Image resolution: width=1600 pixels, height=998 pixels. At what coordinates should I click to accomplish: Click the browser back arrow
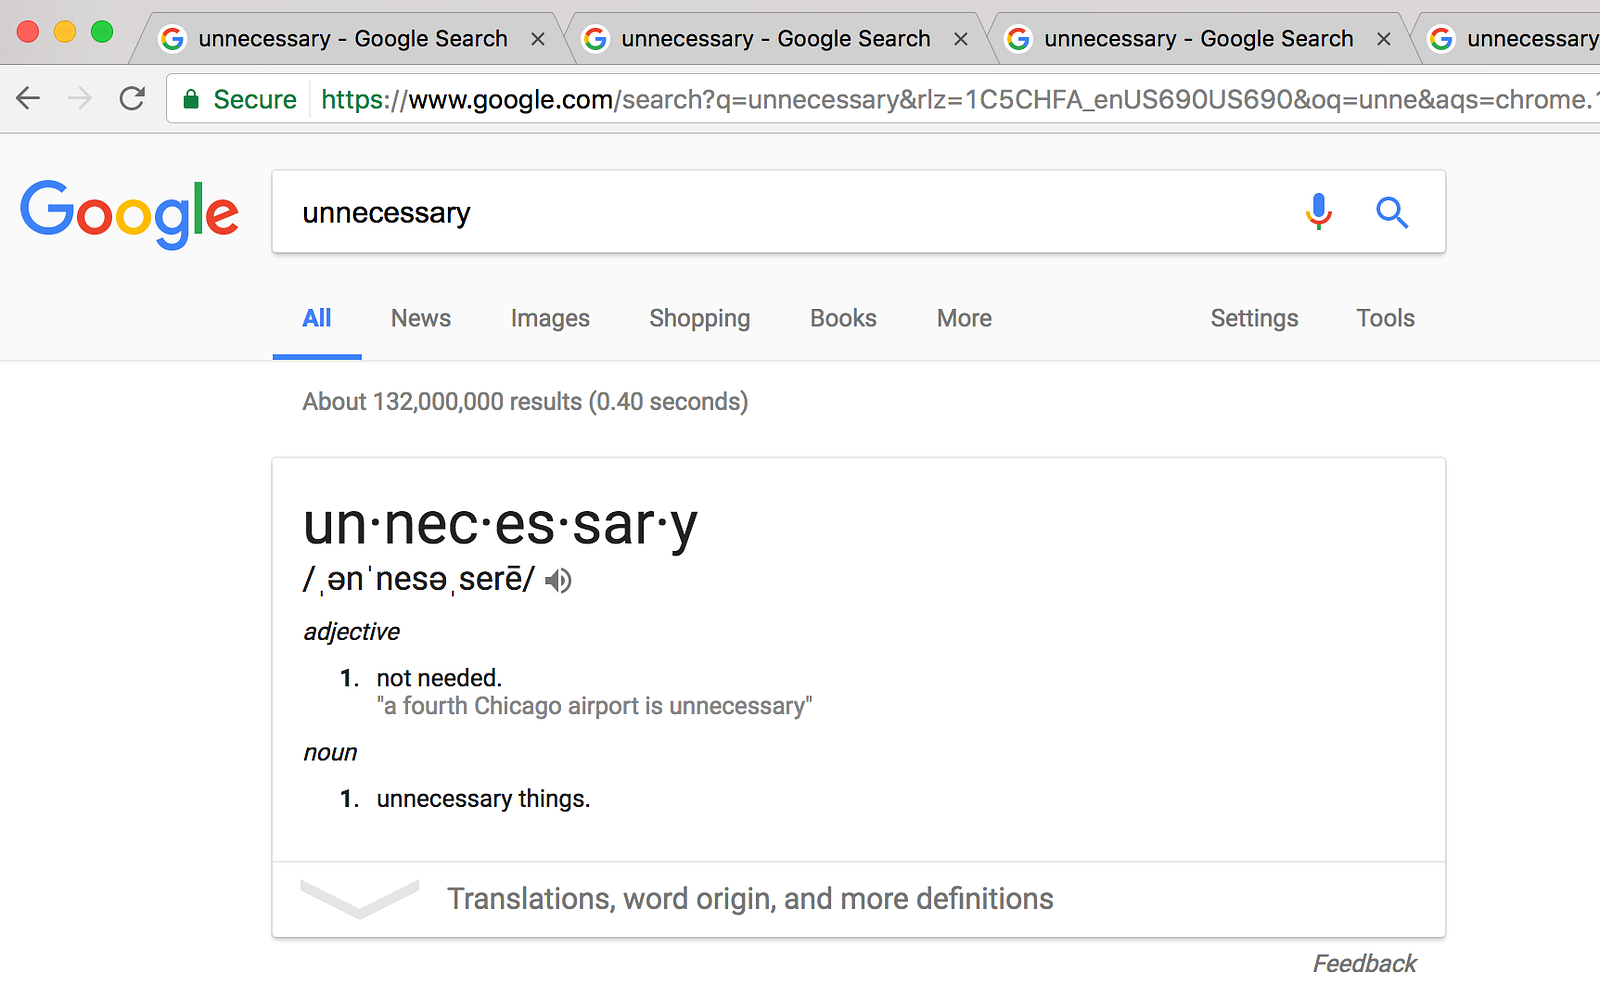(28, 98)
